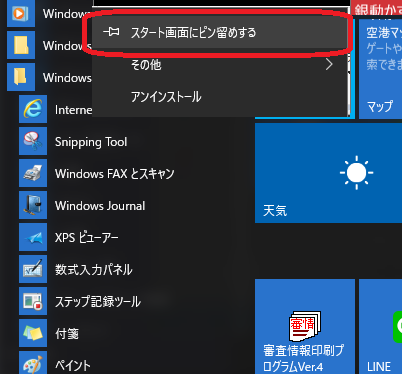Screen dimensions: 402x374
Task: Click the Windows Journal label
Action: coord(100,206)
